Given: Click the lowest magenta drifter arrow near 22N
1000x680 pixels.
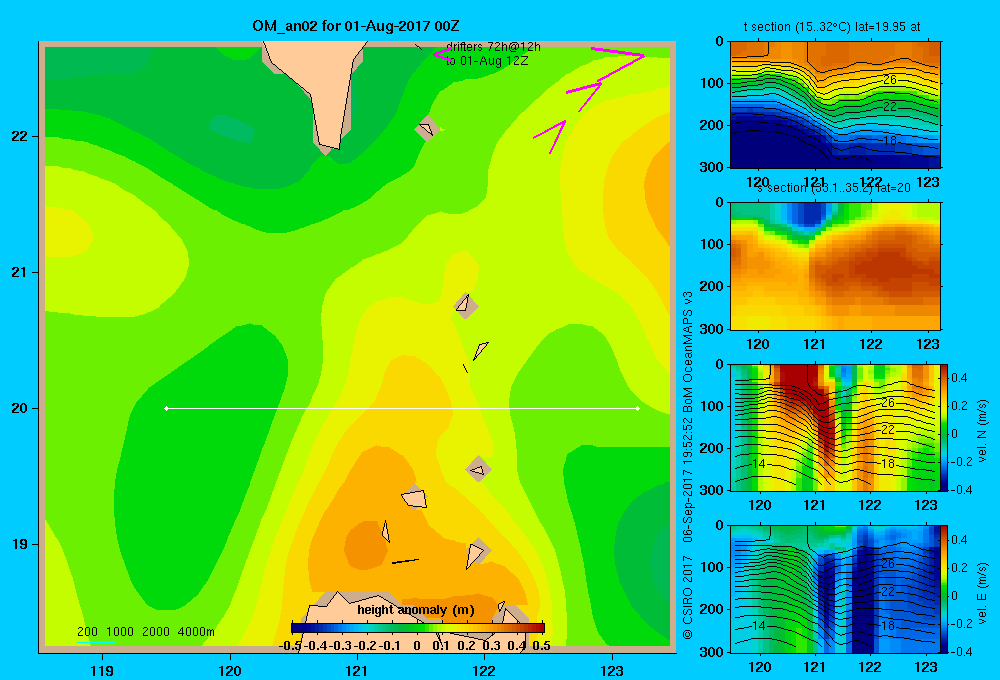Looking at the screenshot, I should (x=550, y=136).
